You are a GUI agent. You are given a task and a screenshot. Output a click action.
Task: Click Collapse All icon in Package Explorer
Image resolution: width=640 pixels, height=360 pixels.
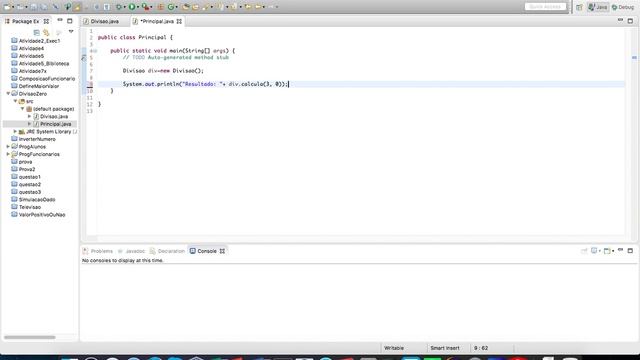pyautogui.click(x=36, y=32)
